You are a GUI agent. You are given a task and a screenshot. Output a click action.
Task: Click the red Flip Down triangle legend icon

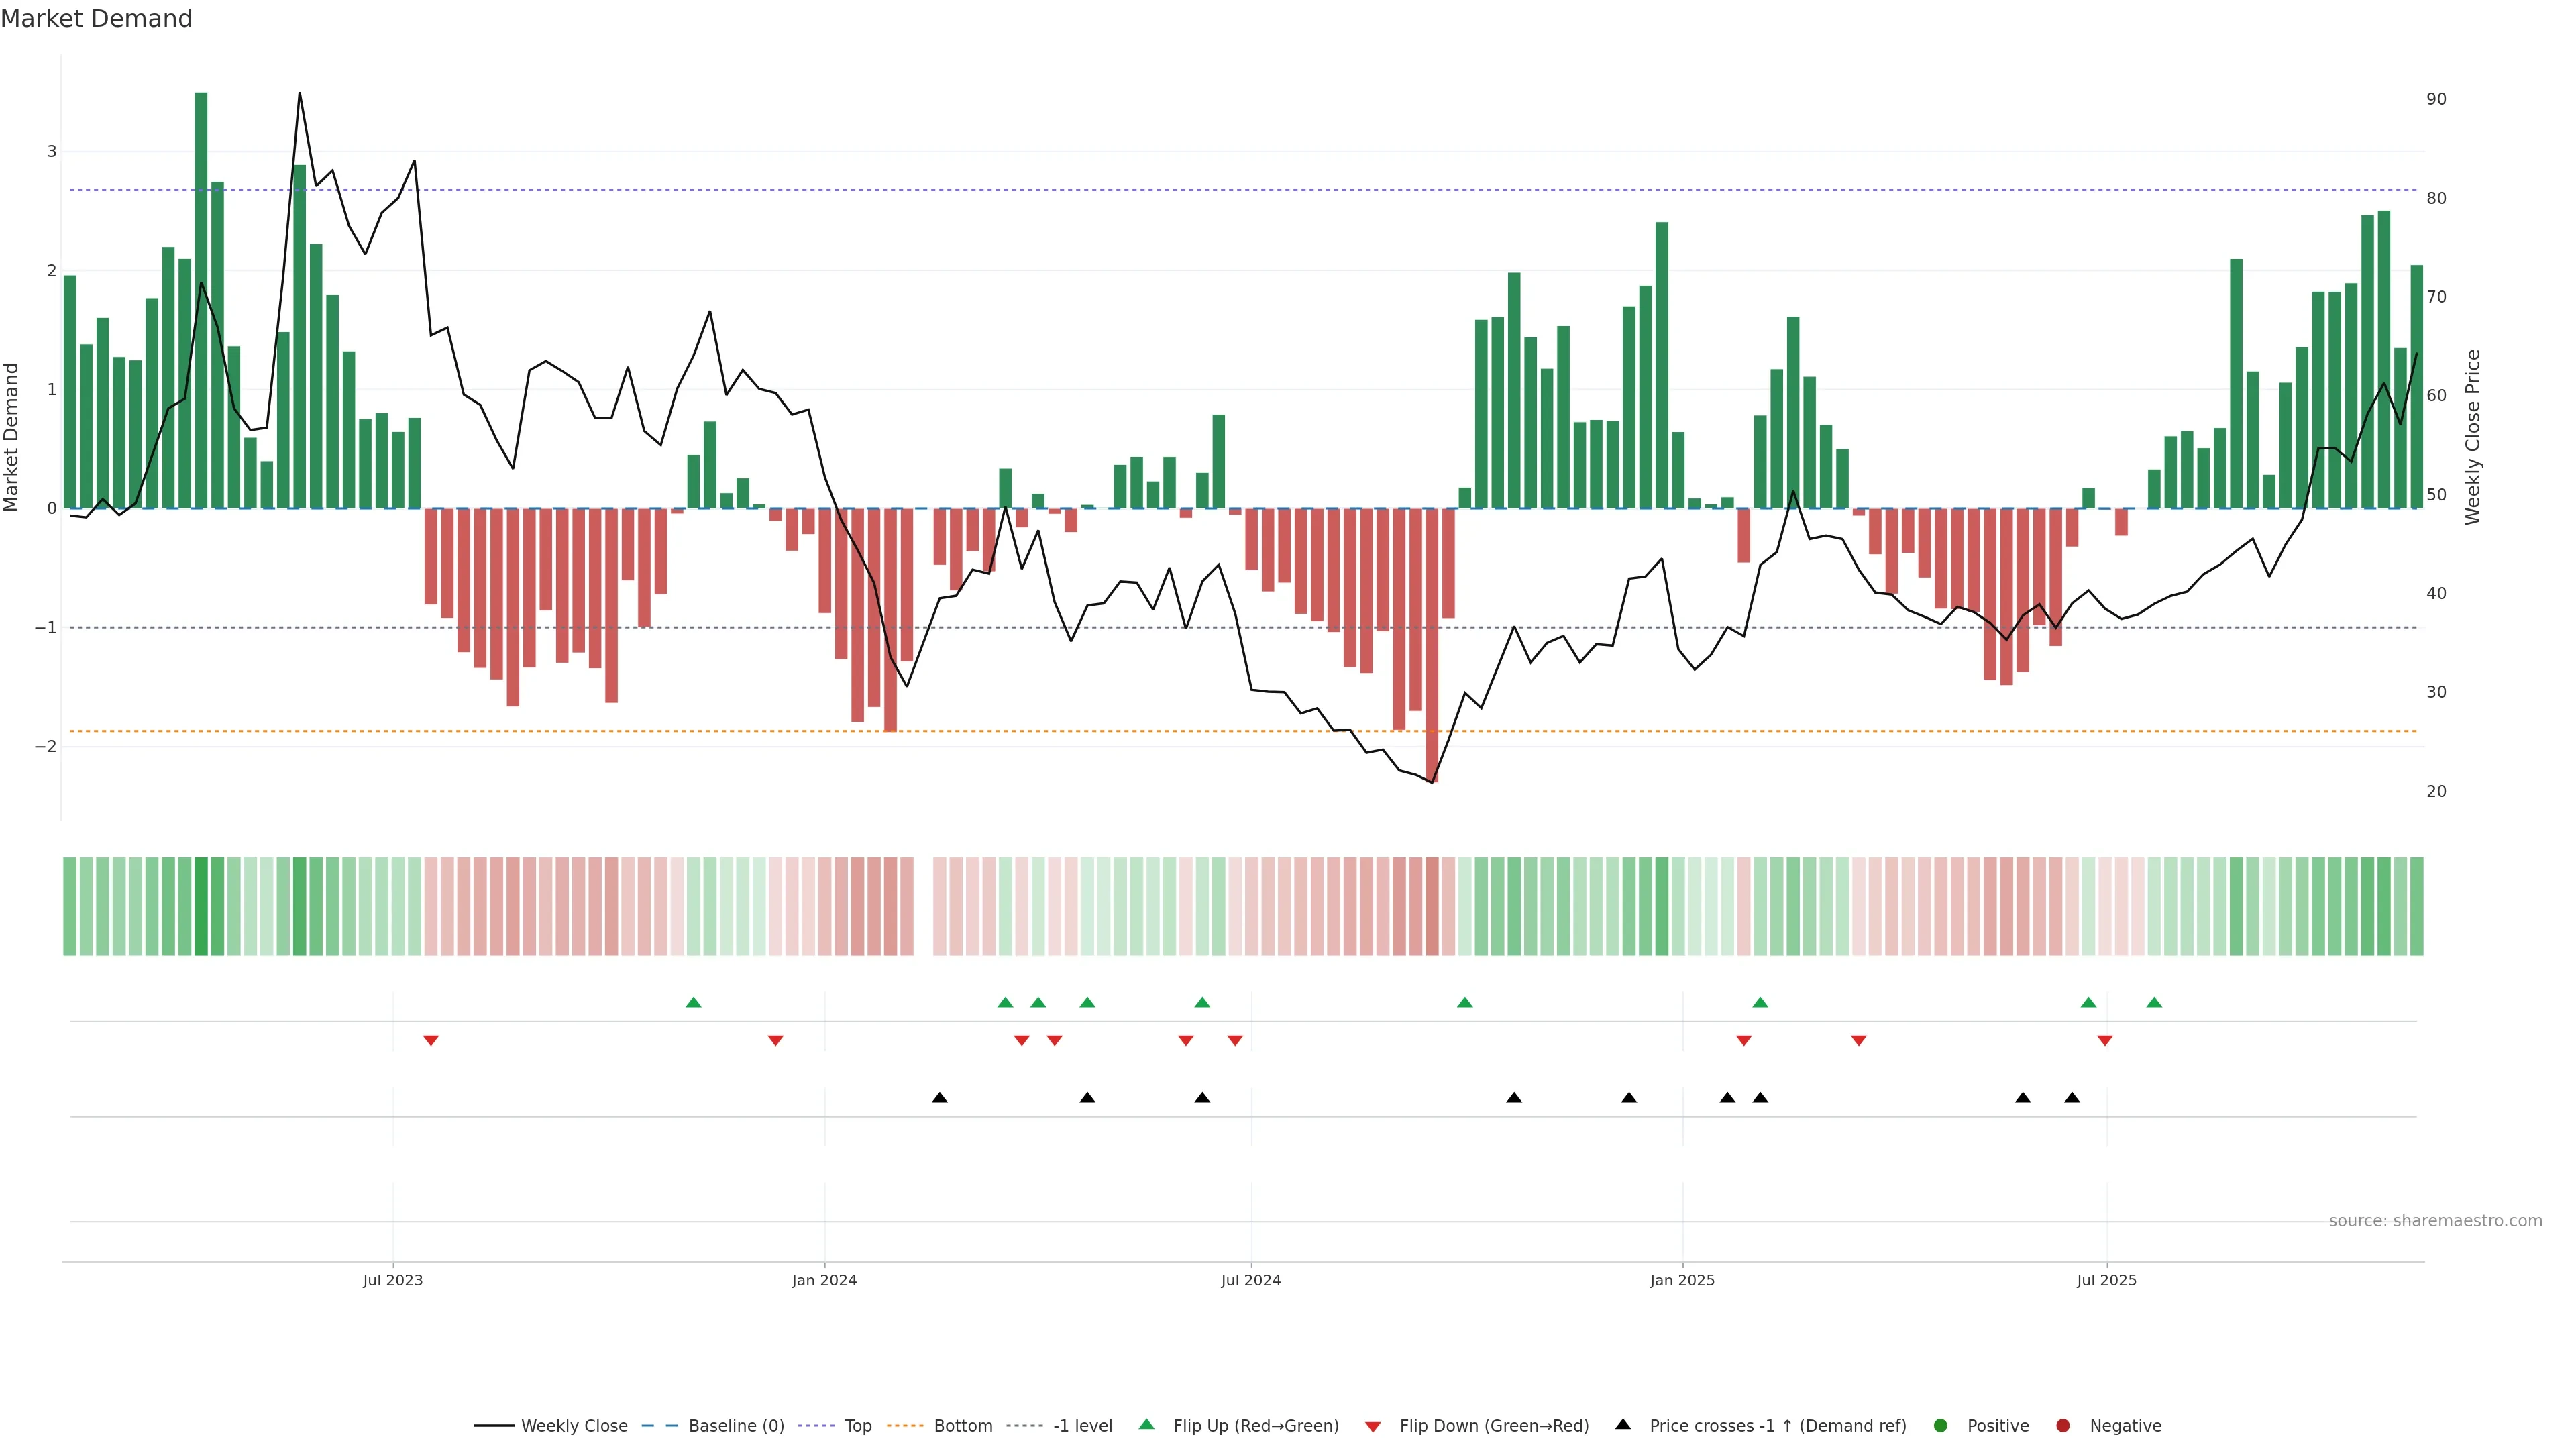tap(1373, 1427)
